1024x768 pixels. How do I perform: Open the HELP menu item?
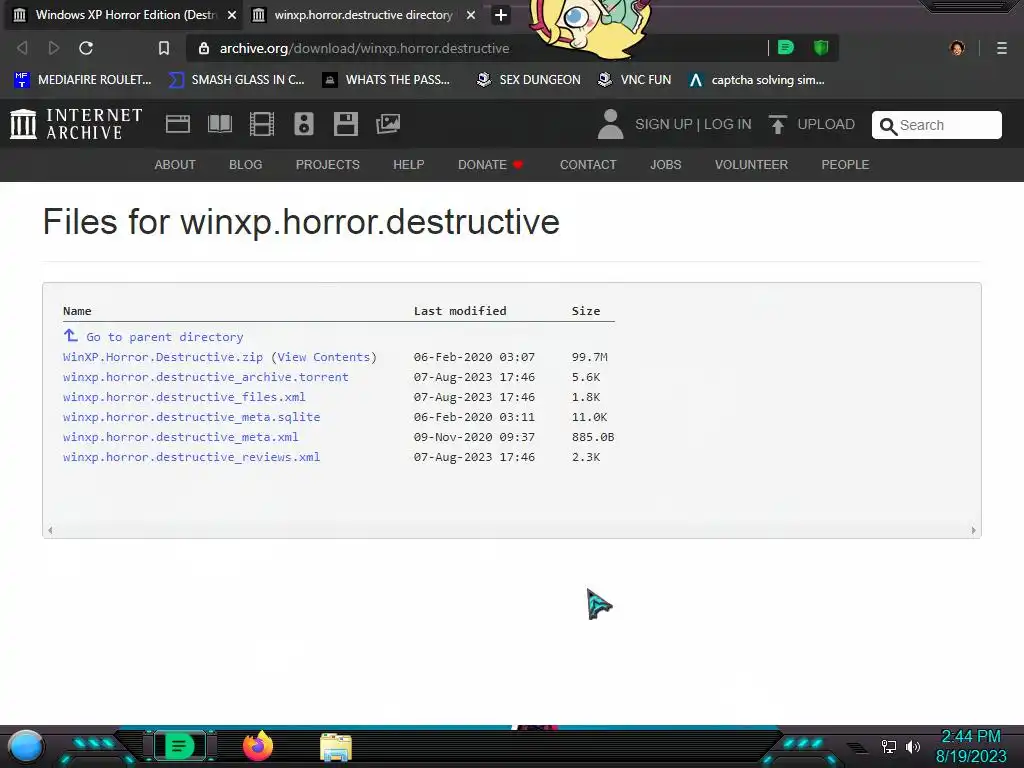[409, 165]
